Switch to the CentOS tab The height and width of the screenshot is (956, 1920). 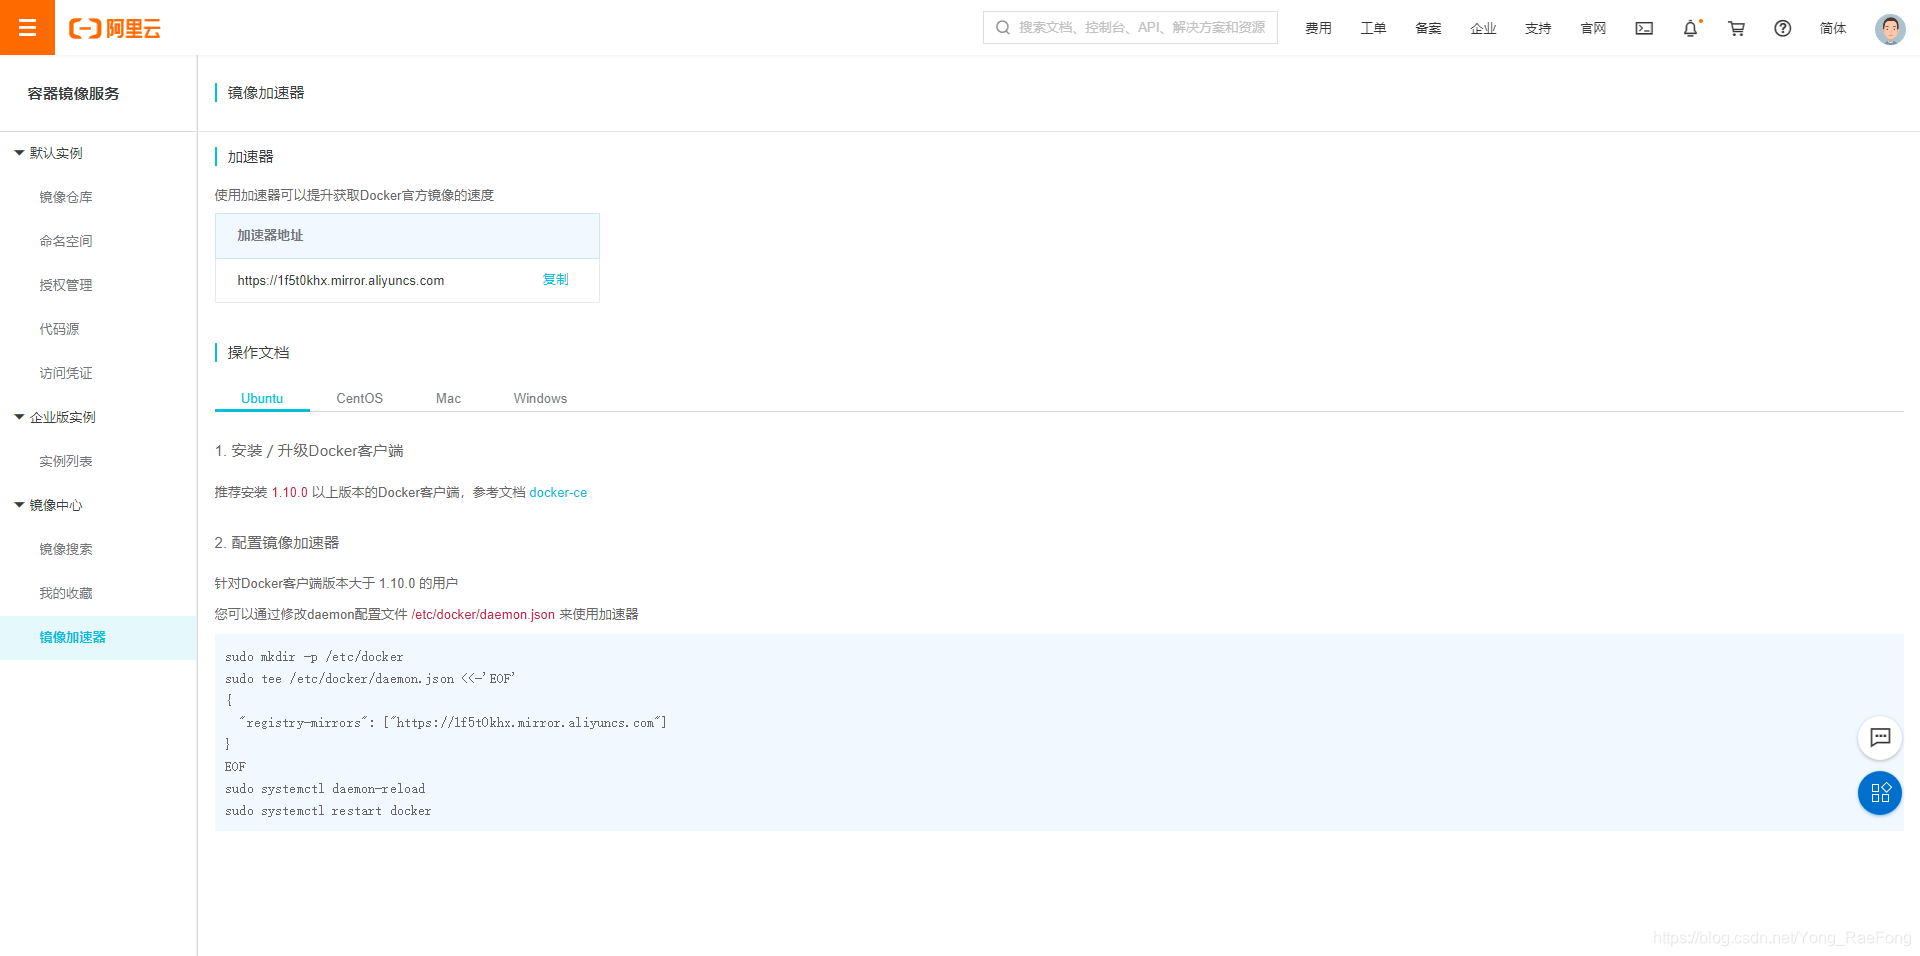pyautogui.click(x=360, y=398)
